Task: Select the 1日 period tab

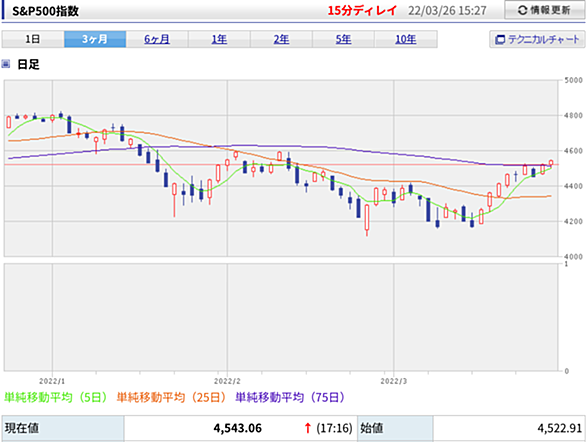Action: pos(33,39)
